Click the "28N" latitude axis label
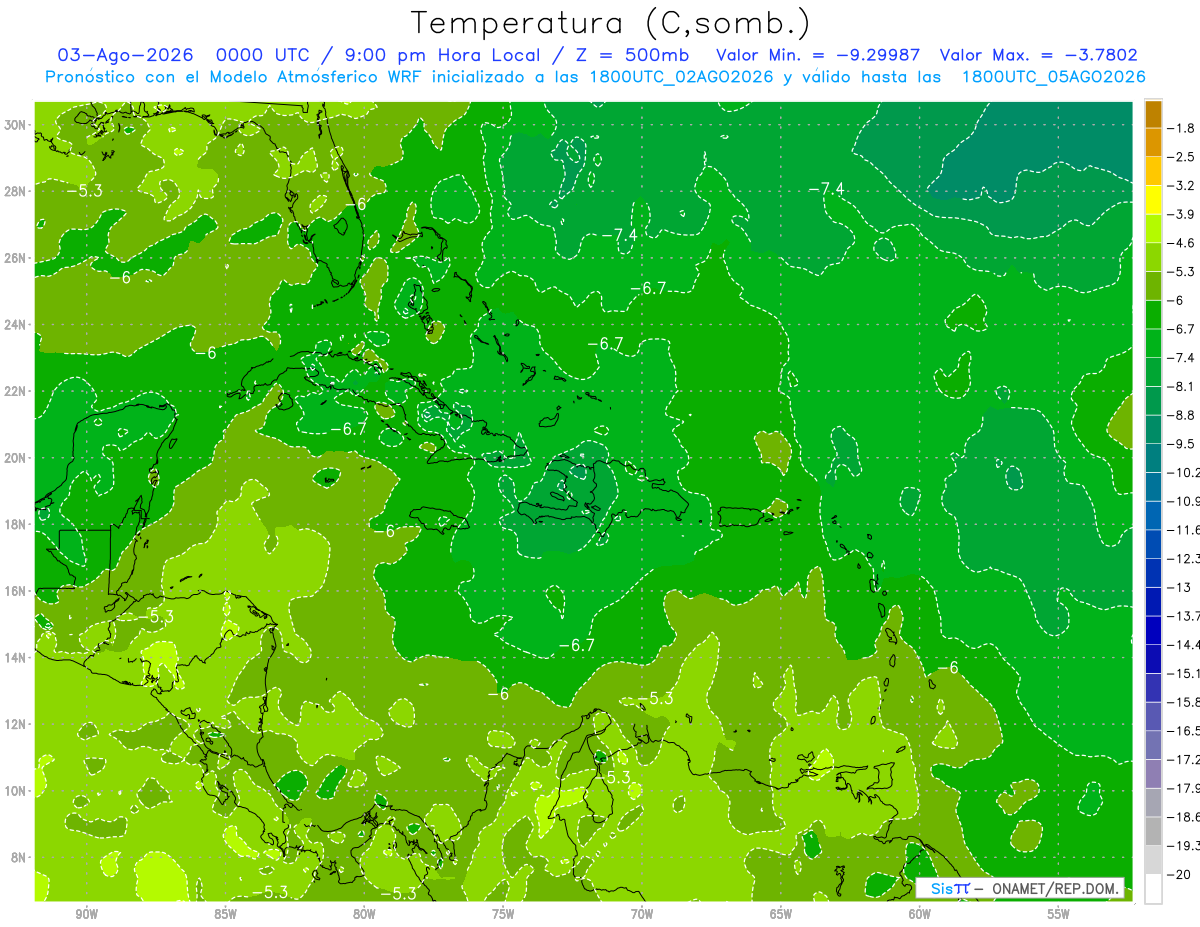1200x927 pixels. click(x=14, y=191)
